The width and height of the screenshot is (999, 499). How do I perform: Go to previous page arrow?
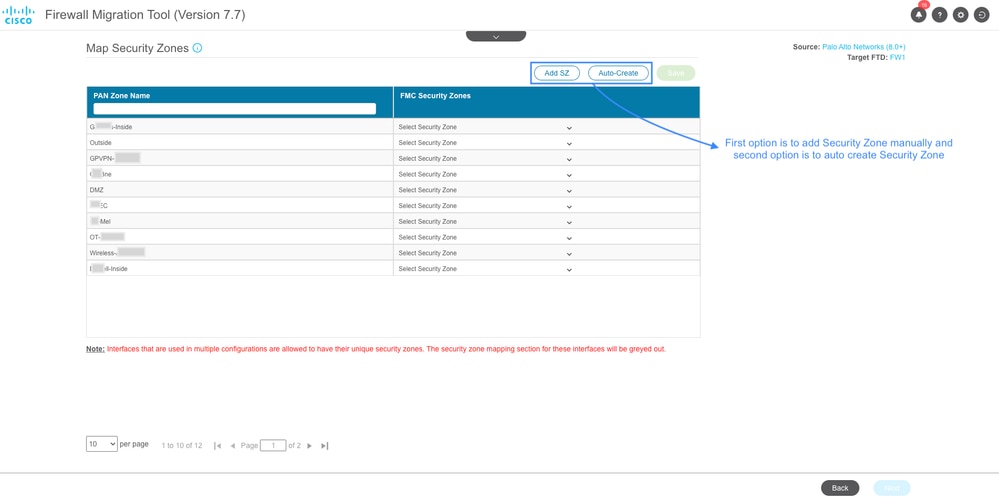click(x=233, y=445)
